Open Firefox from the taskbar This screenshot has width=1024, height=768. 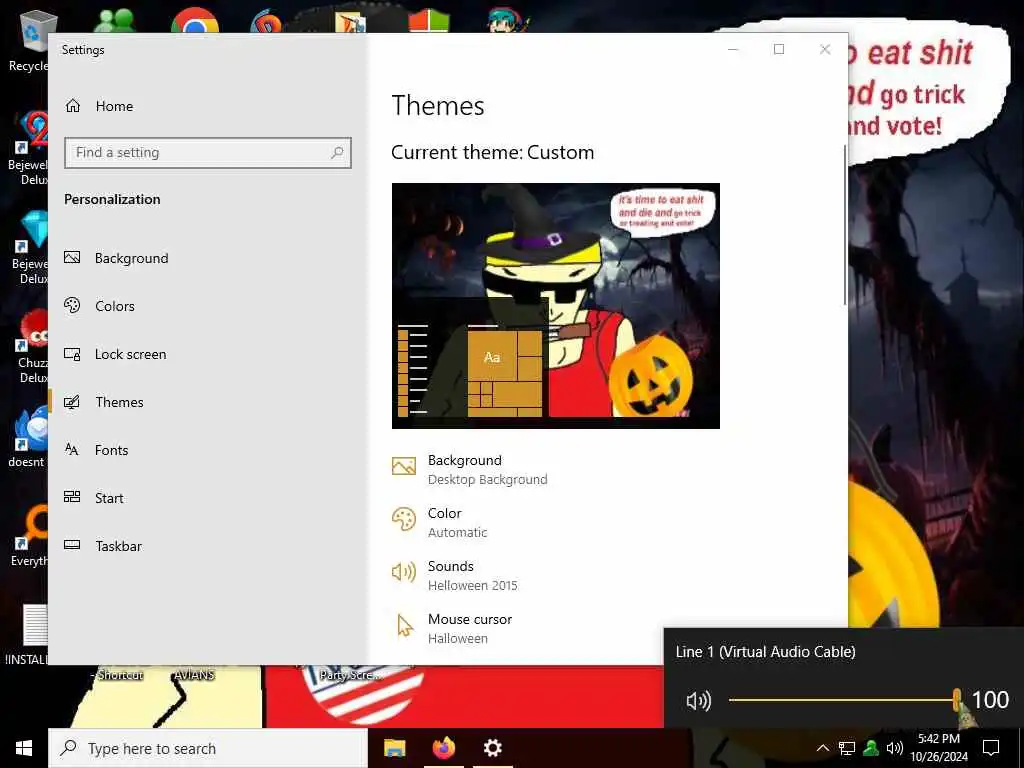(443, 748)
